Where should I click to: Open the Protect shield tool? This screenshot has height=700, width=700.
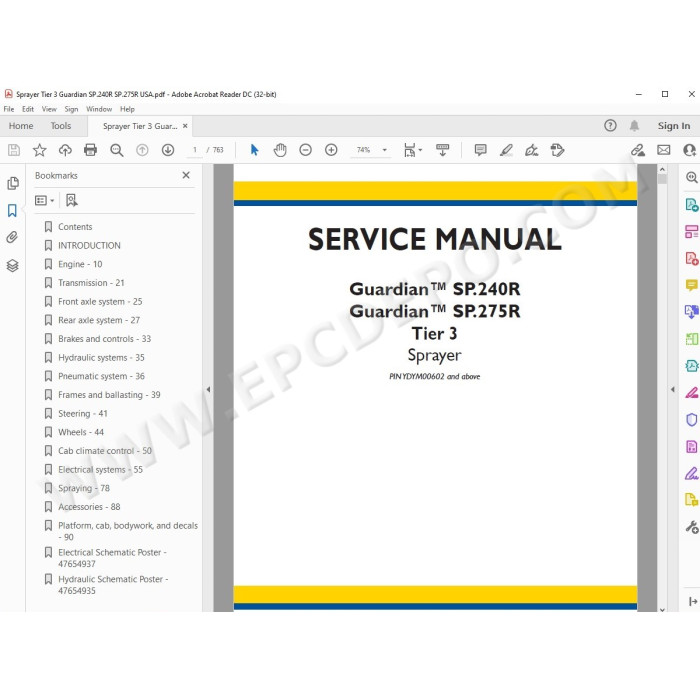pos(692,420)
